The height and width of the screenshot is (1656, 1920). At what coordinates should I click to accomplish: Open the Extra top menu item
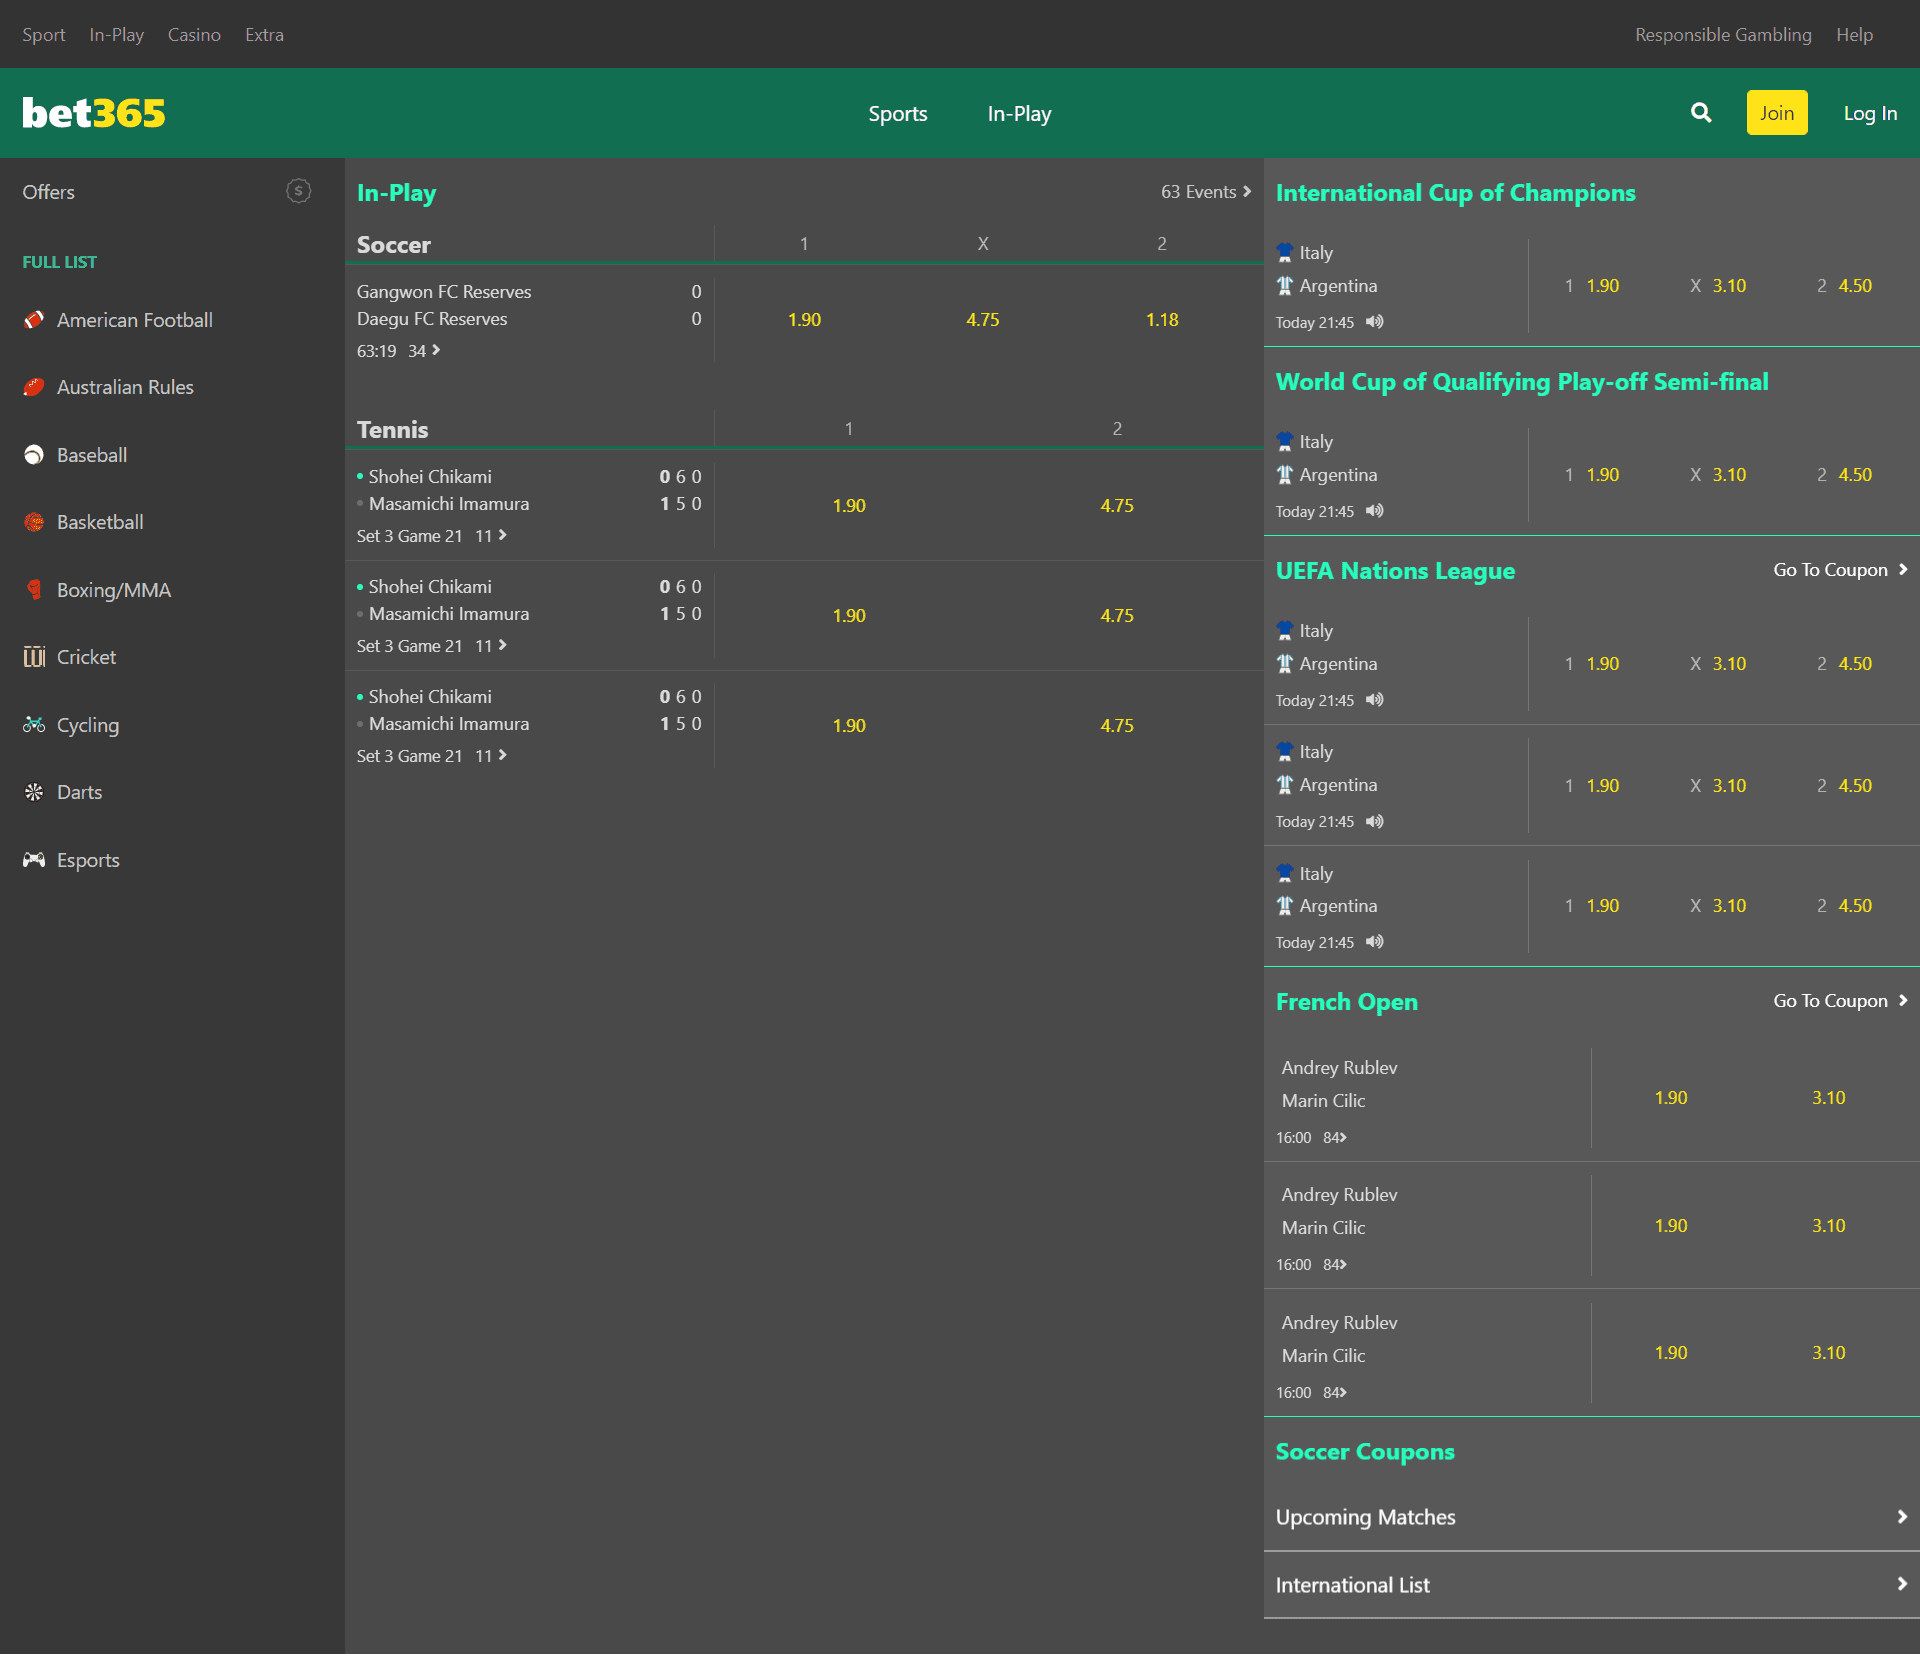[x=265, y=34]
